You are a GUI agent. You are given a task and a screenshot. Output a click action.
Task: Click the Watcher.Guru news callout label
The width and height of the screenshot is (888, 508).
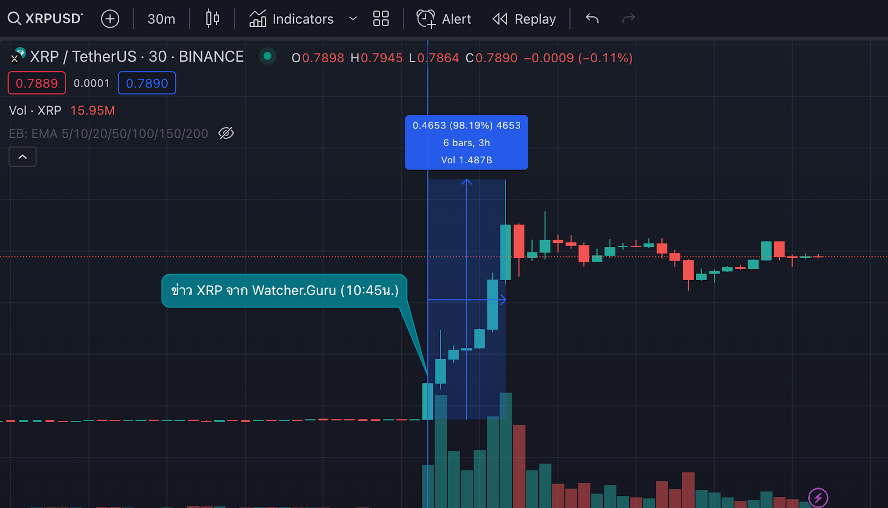(x=284, y=291)
